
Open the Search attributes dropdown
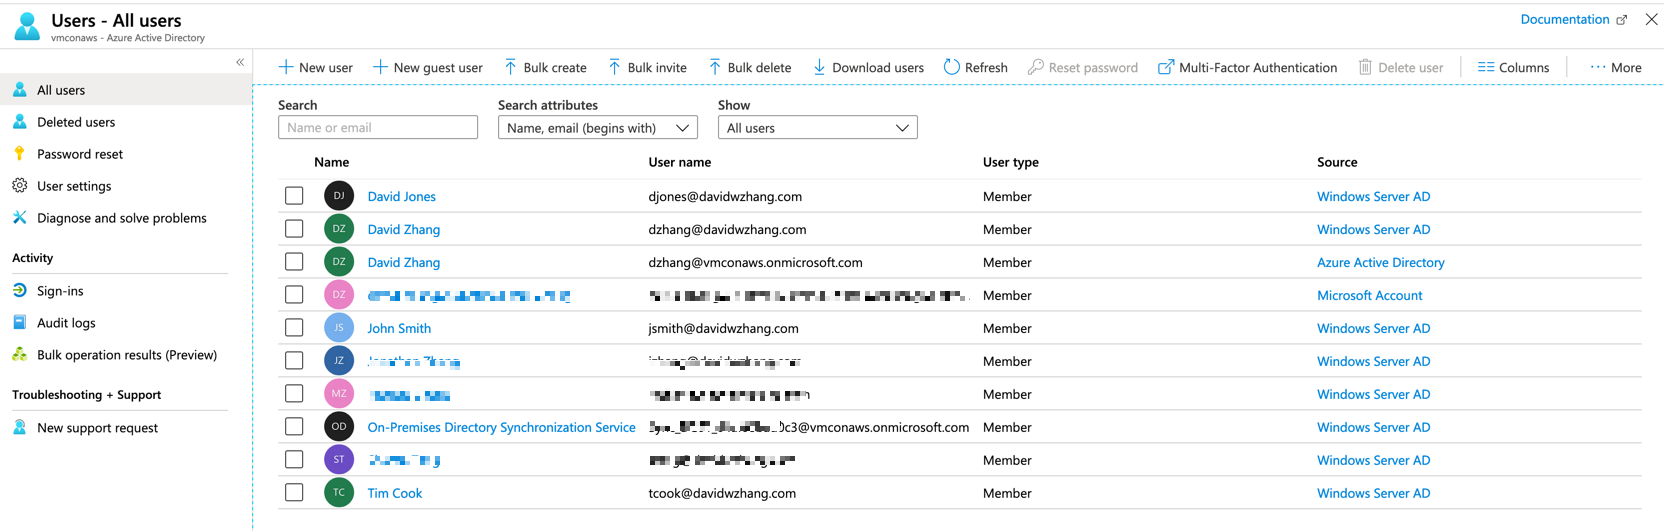(x=597, y=128)
